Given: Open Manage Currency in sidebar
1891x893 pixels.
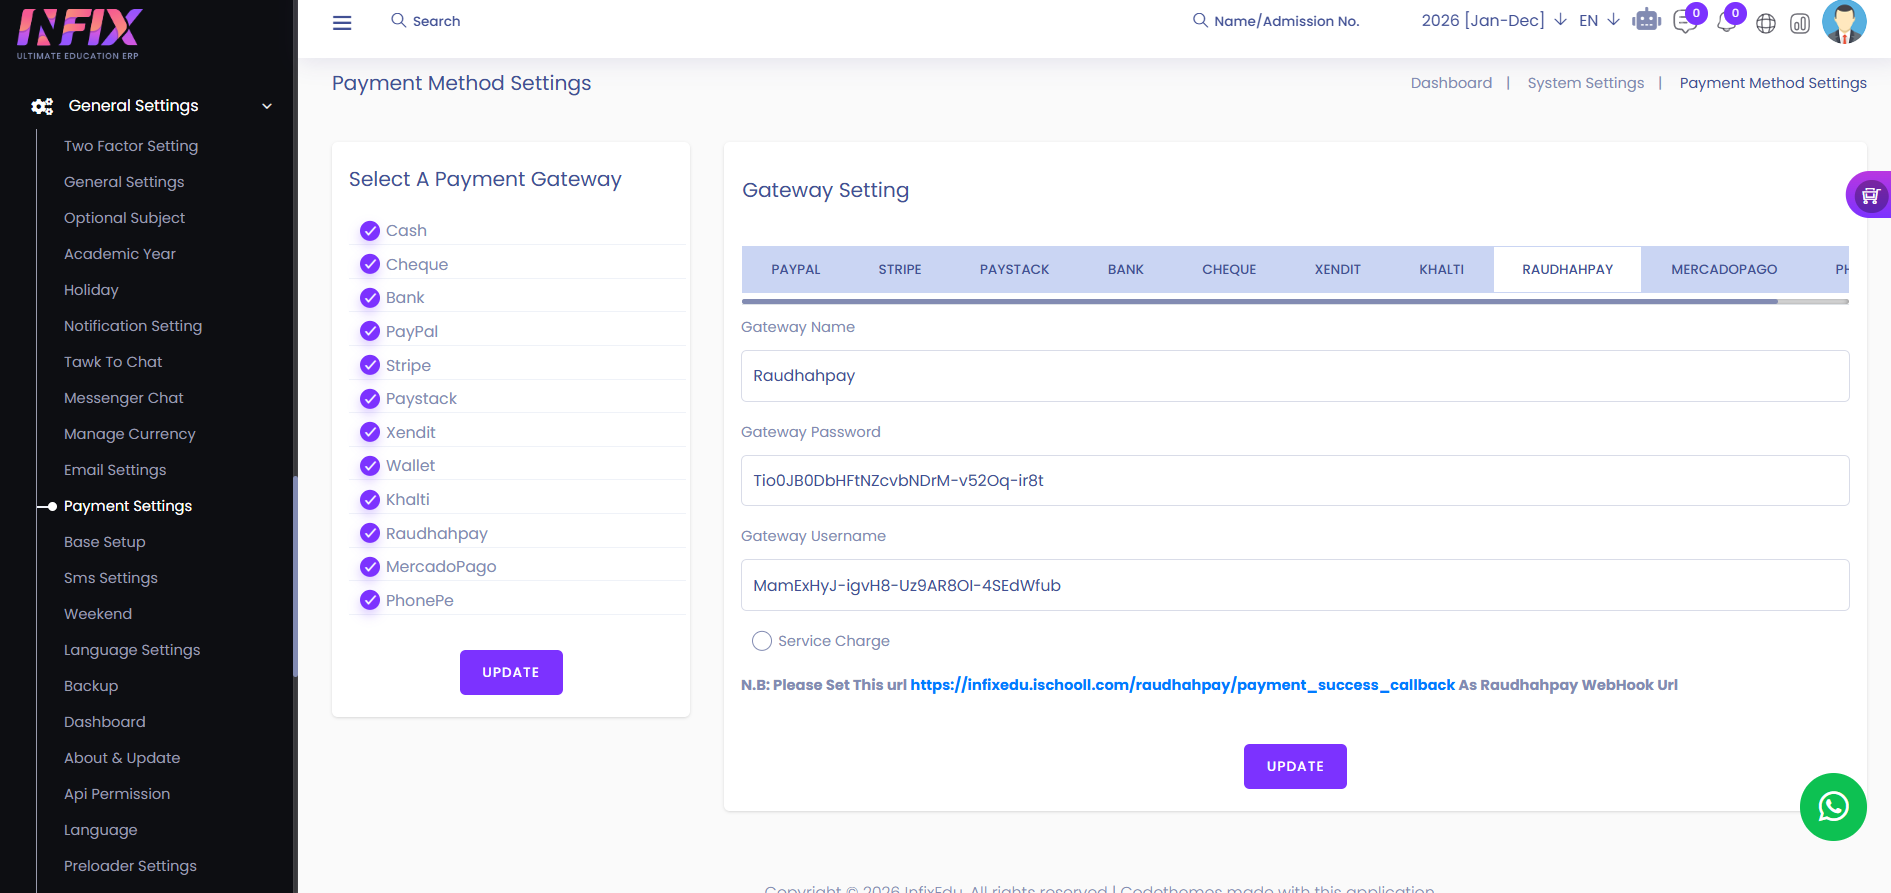Looking at the screenshot, I should point(130,434).
